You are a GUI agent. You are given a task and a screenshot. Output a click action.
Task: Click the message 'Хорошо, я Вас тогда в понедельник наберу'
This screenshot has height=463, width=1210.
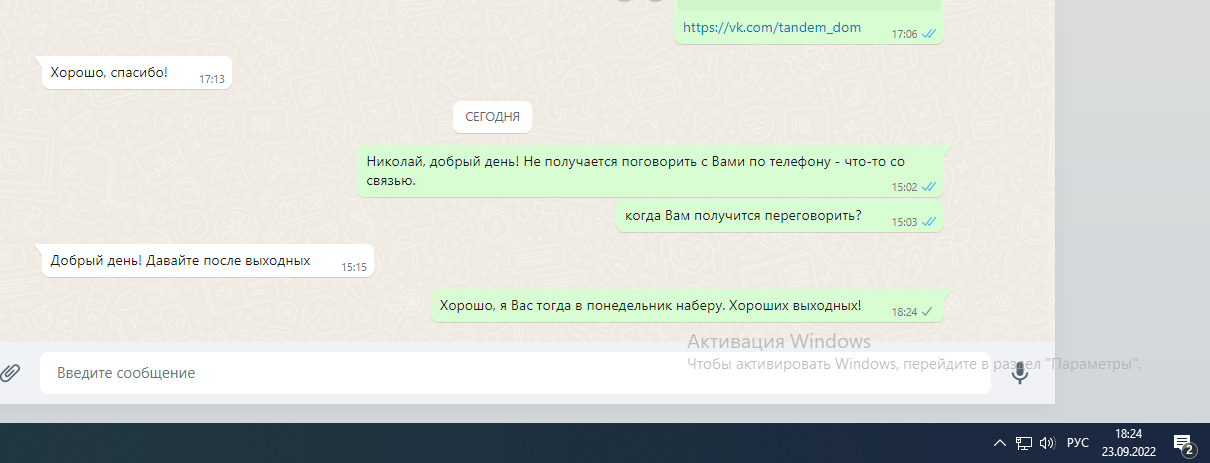(650, 306)
